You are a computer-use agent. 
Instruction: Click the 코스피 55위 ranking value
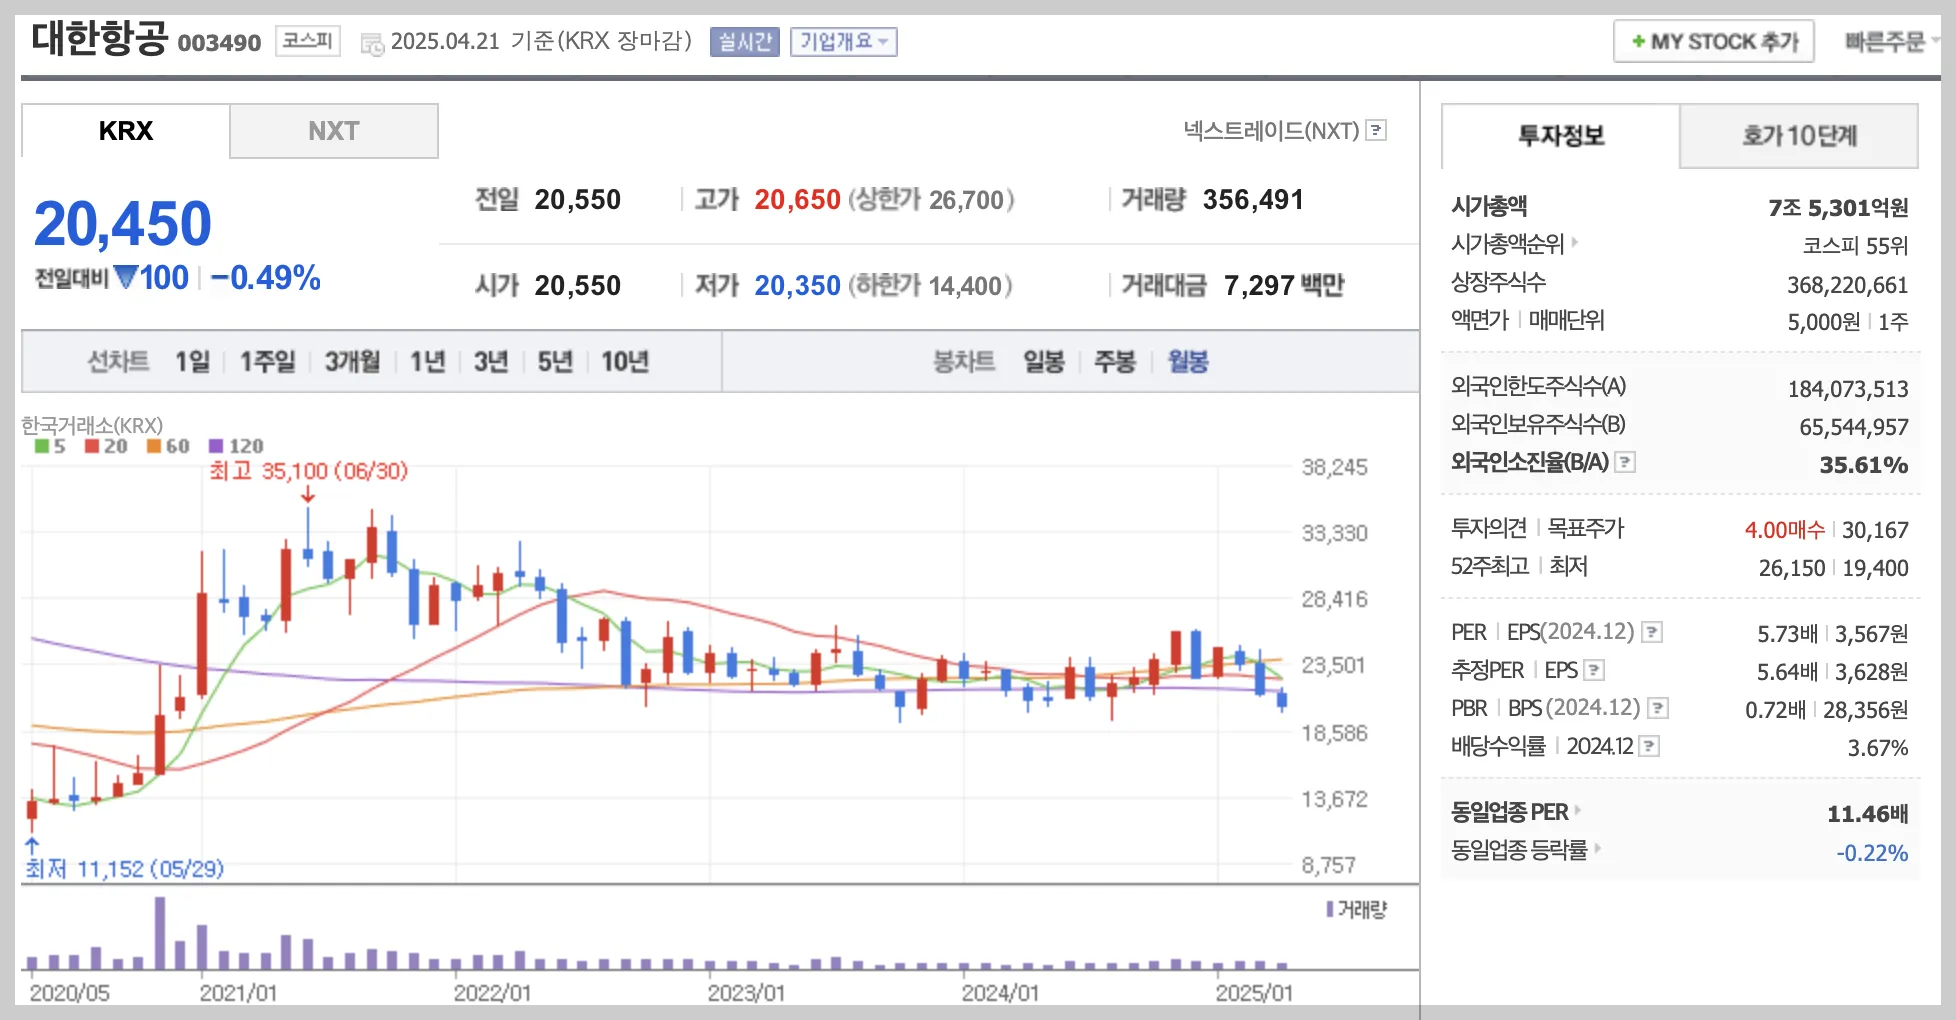click(1856, 245)
